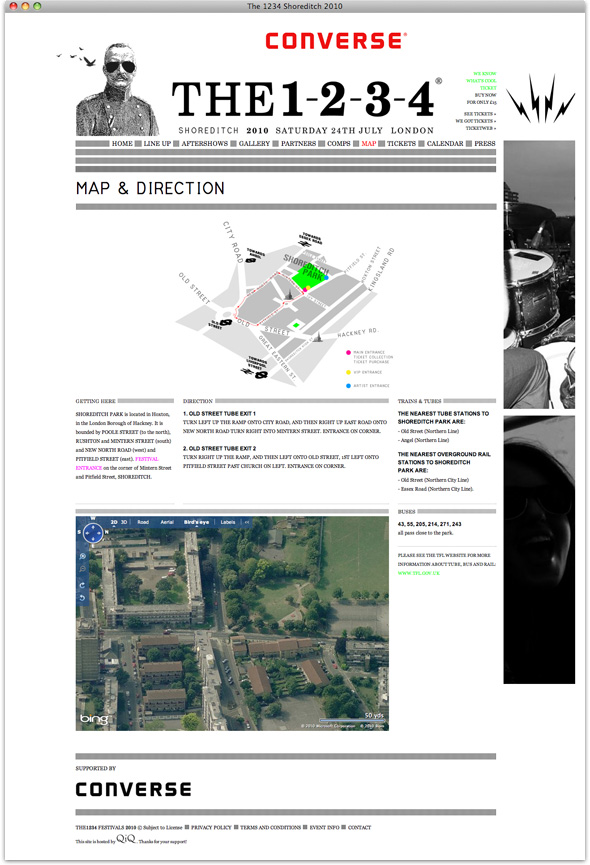This screenshot has width=590, height=865.
Task: Open TERMS AND CONDITIONS footer link
Action: pyautogui.click(x=270, y=827)
